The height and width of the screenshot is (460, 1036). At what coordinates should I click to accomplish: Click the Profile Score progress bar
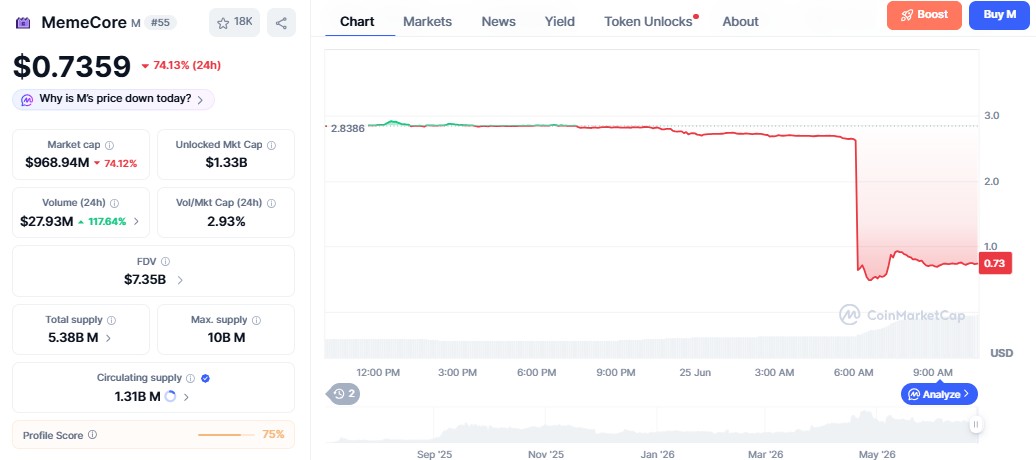(226, 435)
